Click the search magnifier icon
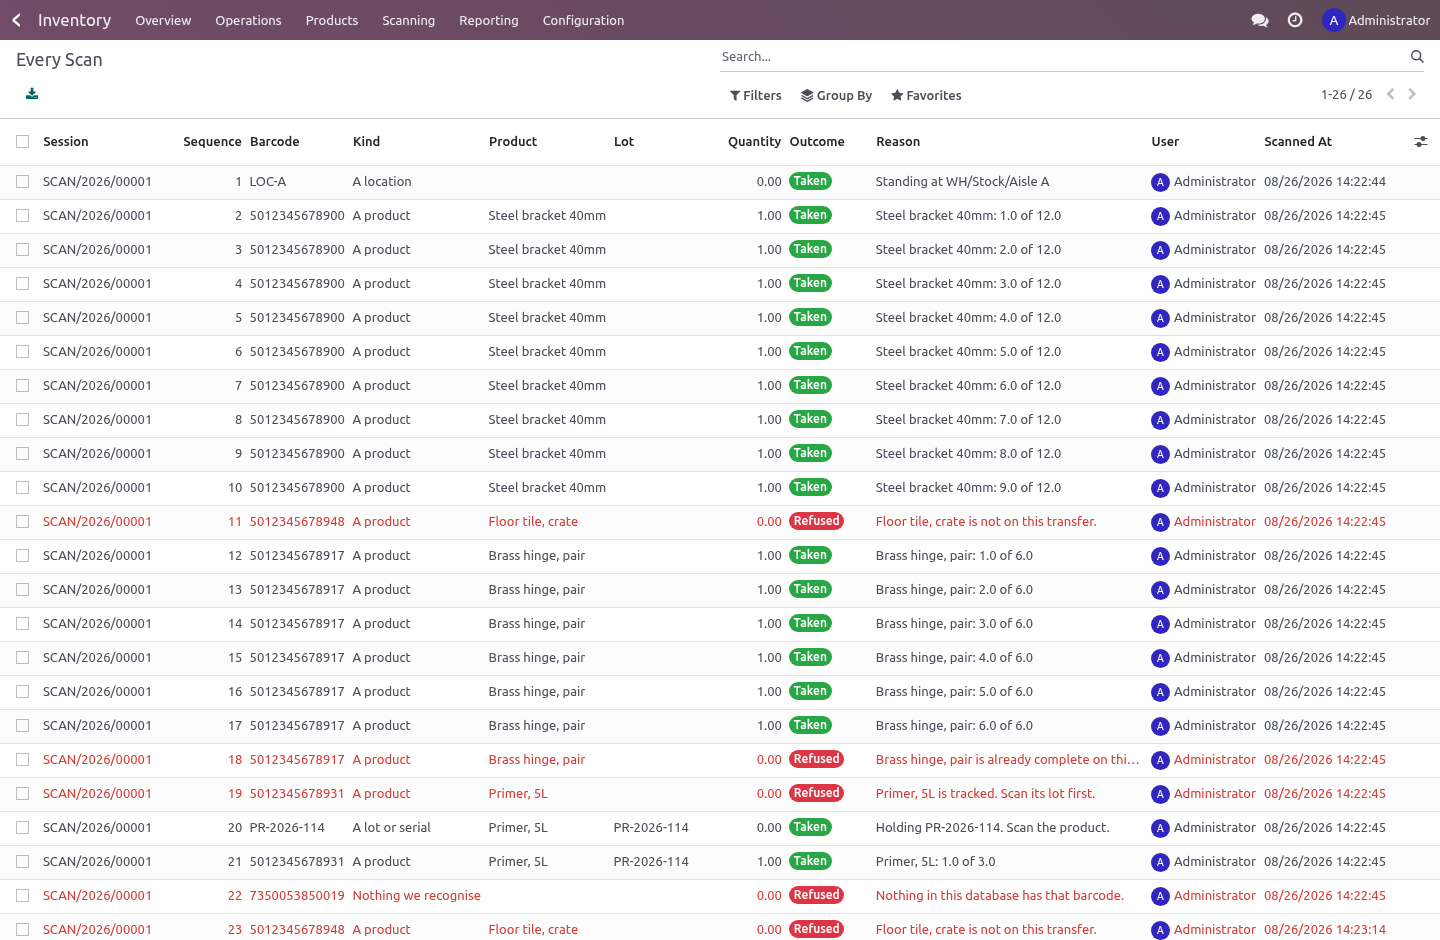Viewport: 1440px width, 940px height. point(1417,57)
